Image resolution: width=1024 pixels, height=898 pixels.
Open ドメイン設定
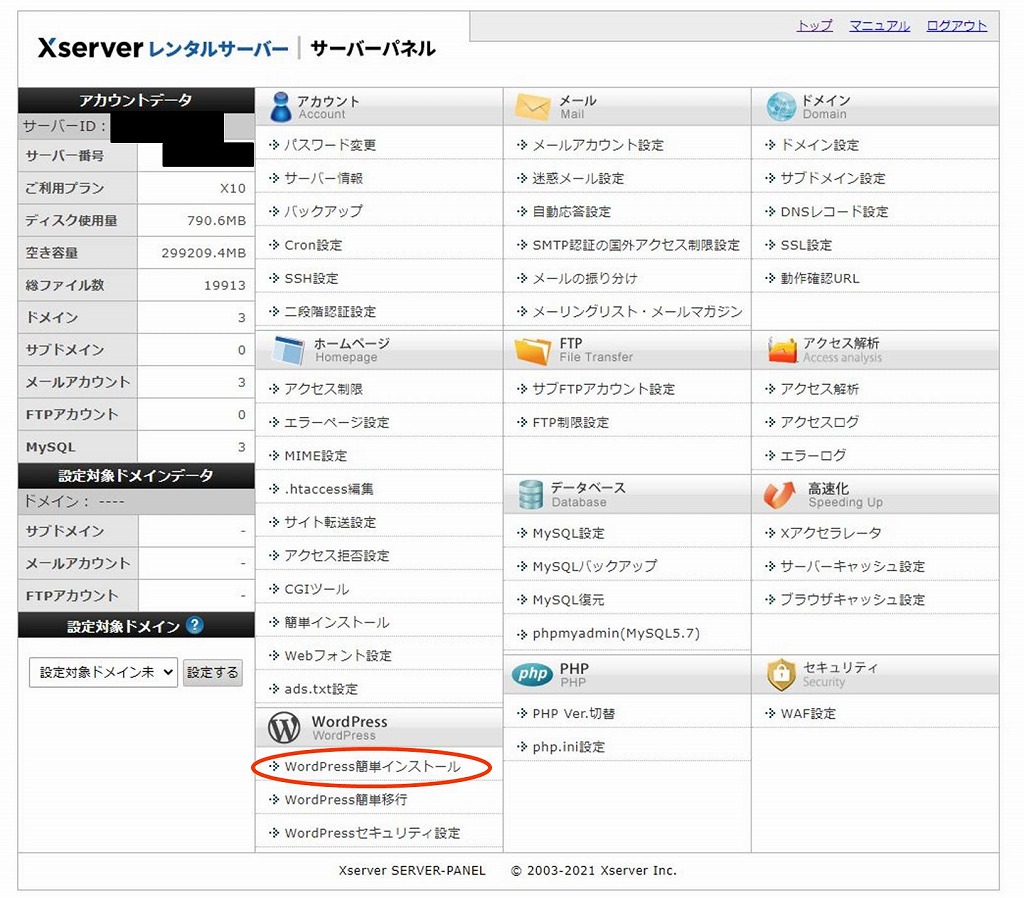(820, 145)
